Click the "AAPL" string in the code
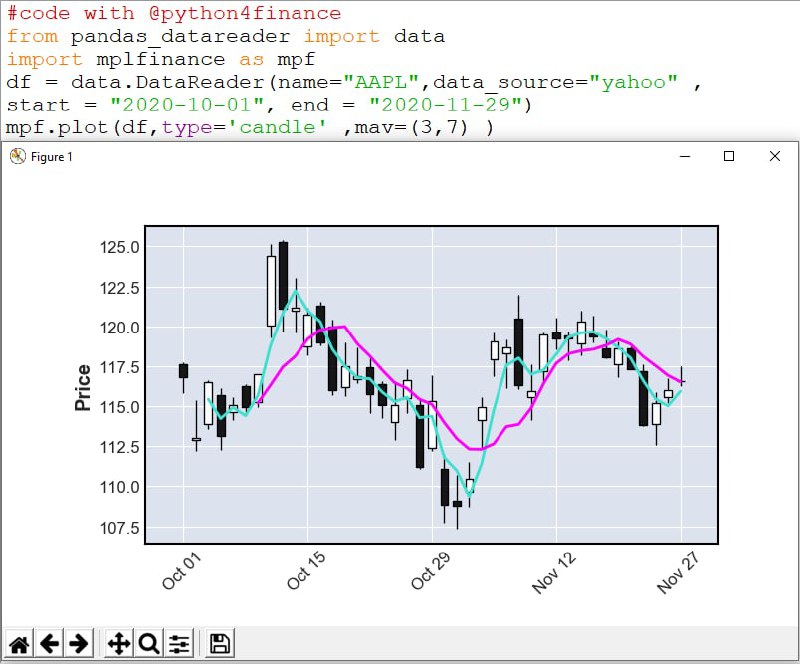This screenshot has height=664, width=800. (x=381, y=82)
